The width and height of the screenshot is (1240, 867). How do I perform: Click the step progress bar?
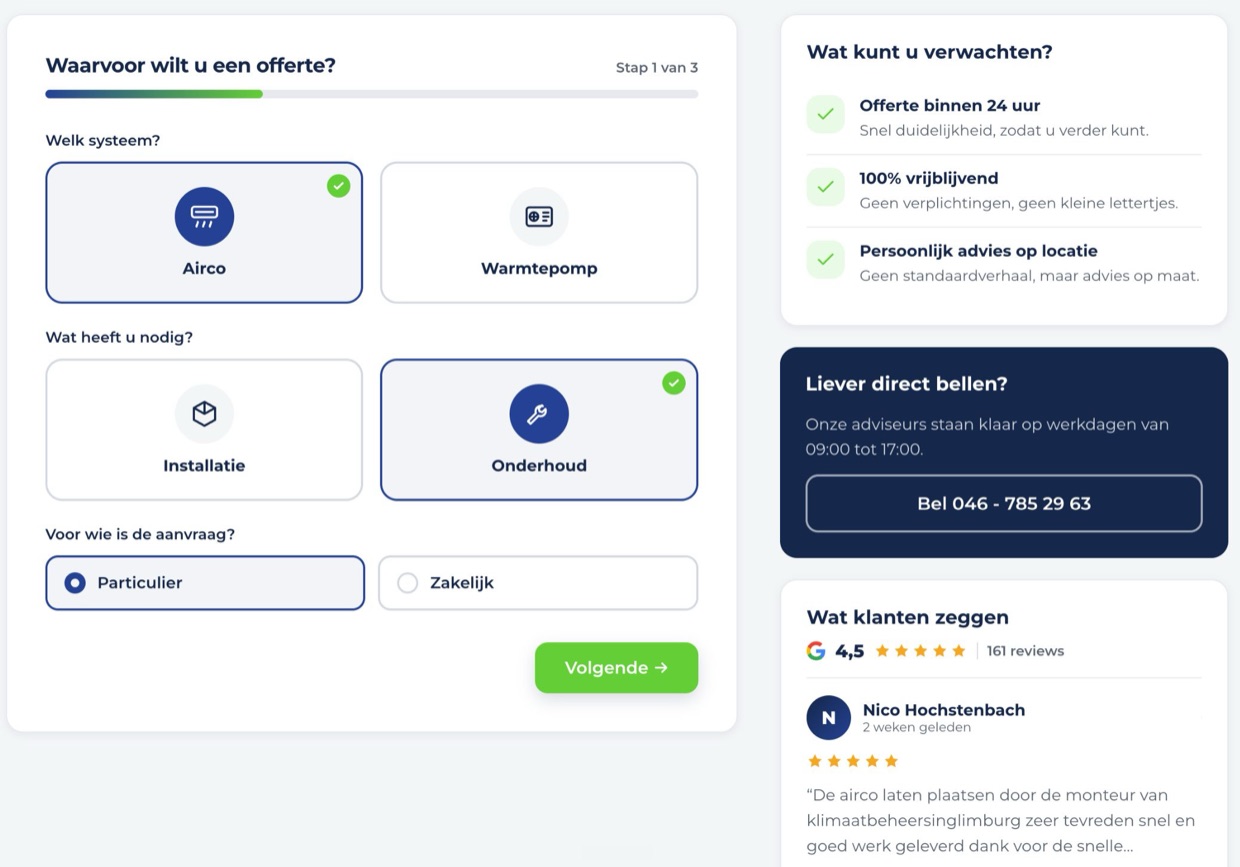(x=372, y=94)
